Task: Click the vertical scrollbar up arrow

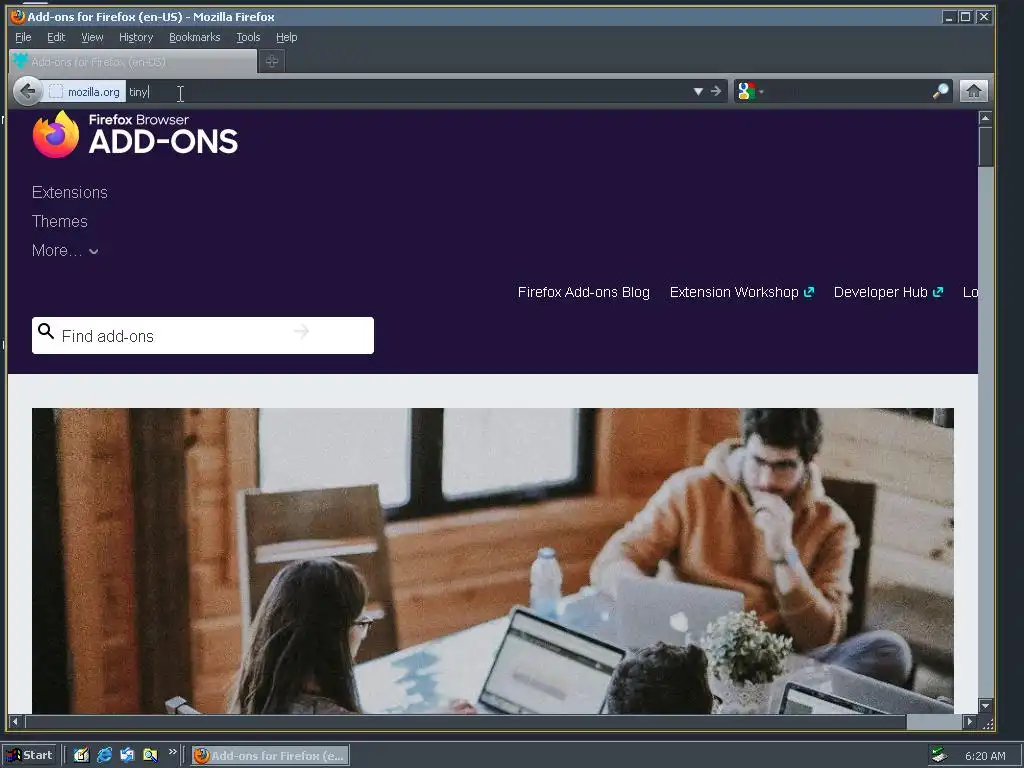Action: click(x=985, y=118)
